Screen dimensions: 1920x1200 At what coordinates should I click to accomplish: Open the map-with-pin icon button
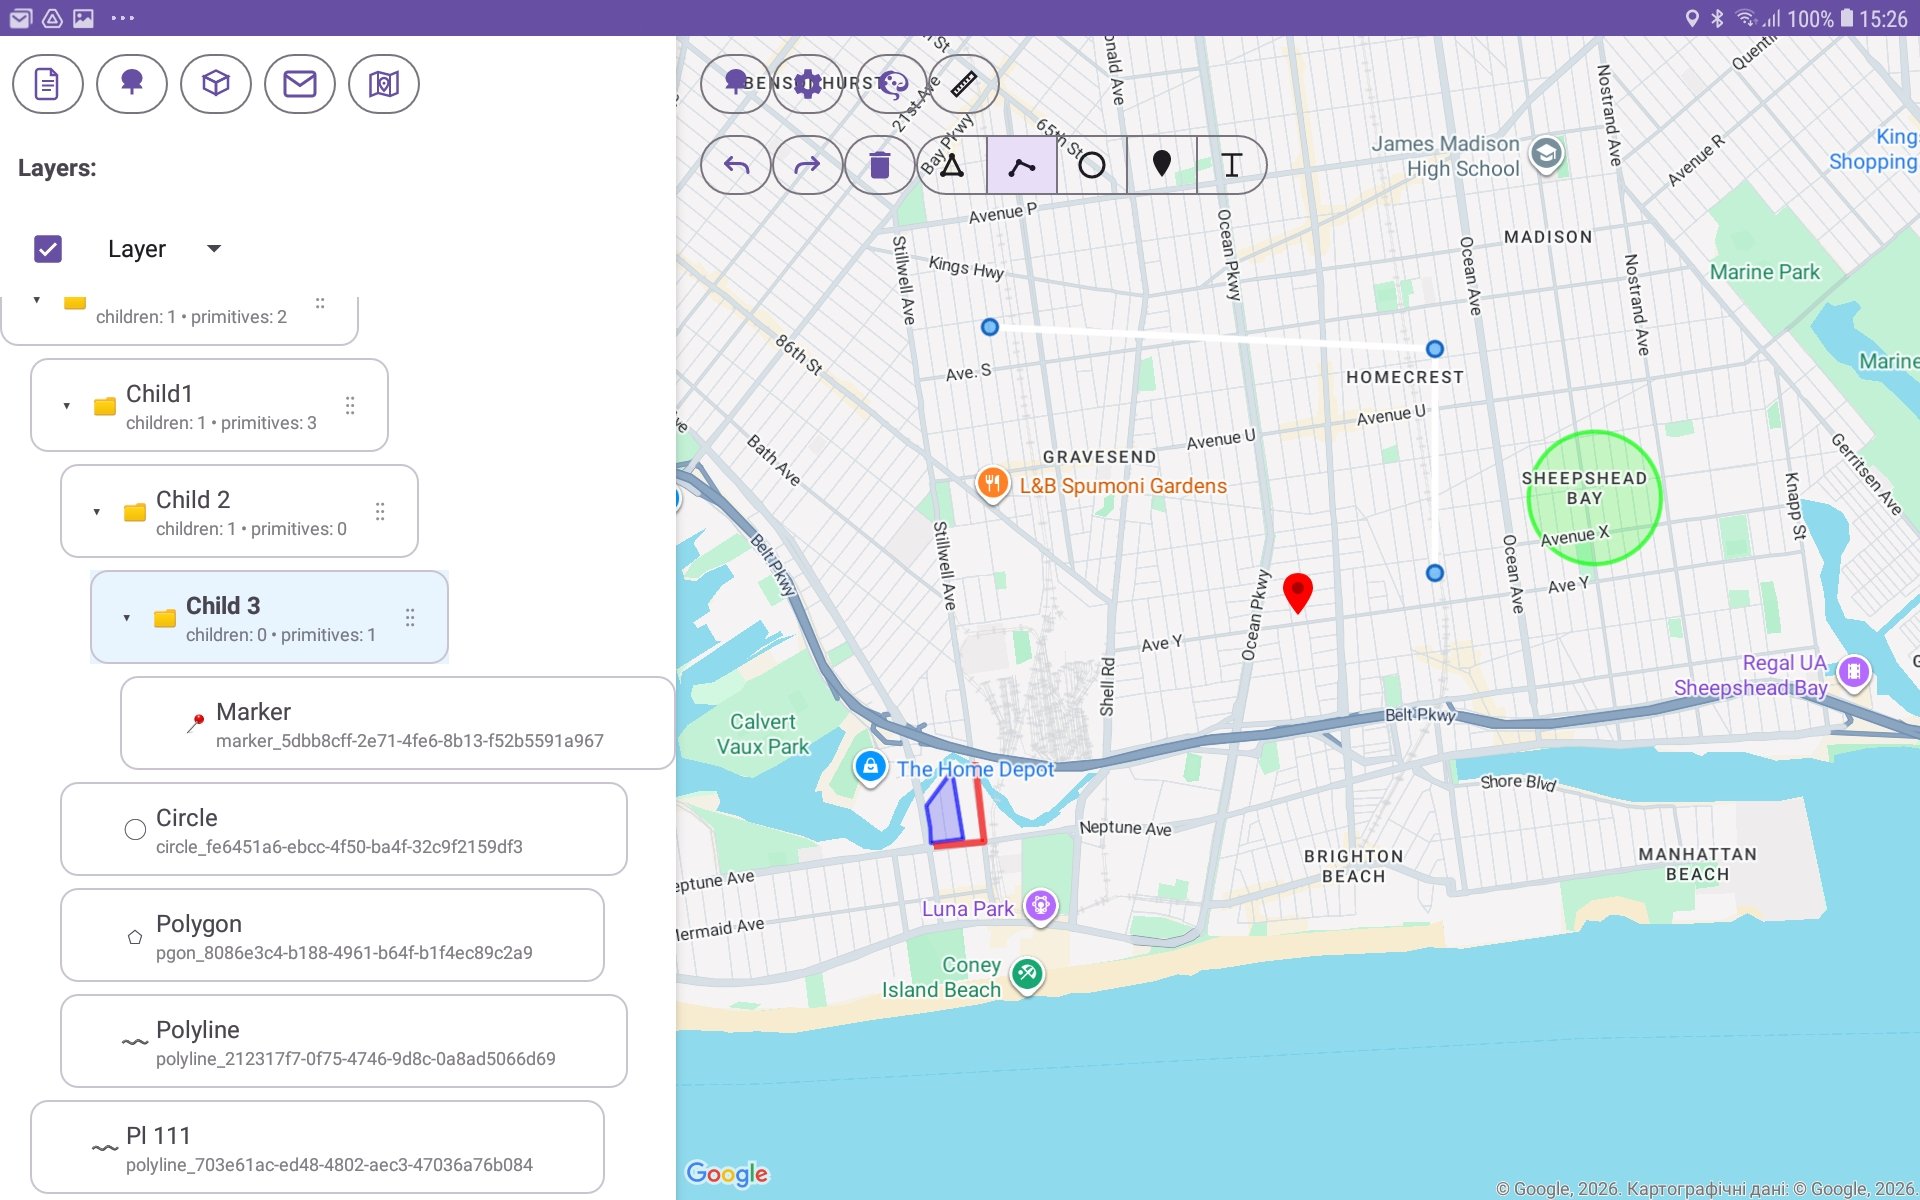tap(383, 84)
